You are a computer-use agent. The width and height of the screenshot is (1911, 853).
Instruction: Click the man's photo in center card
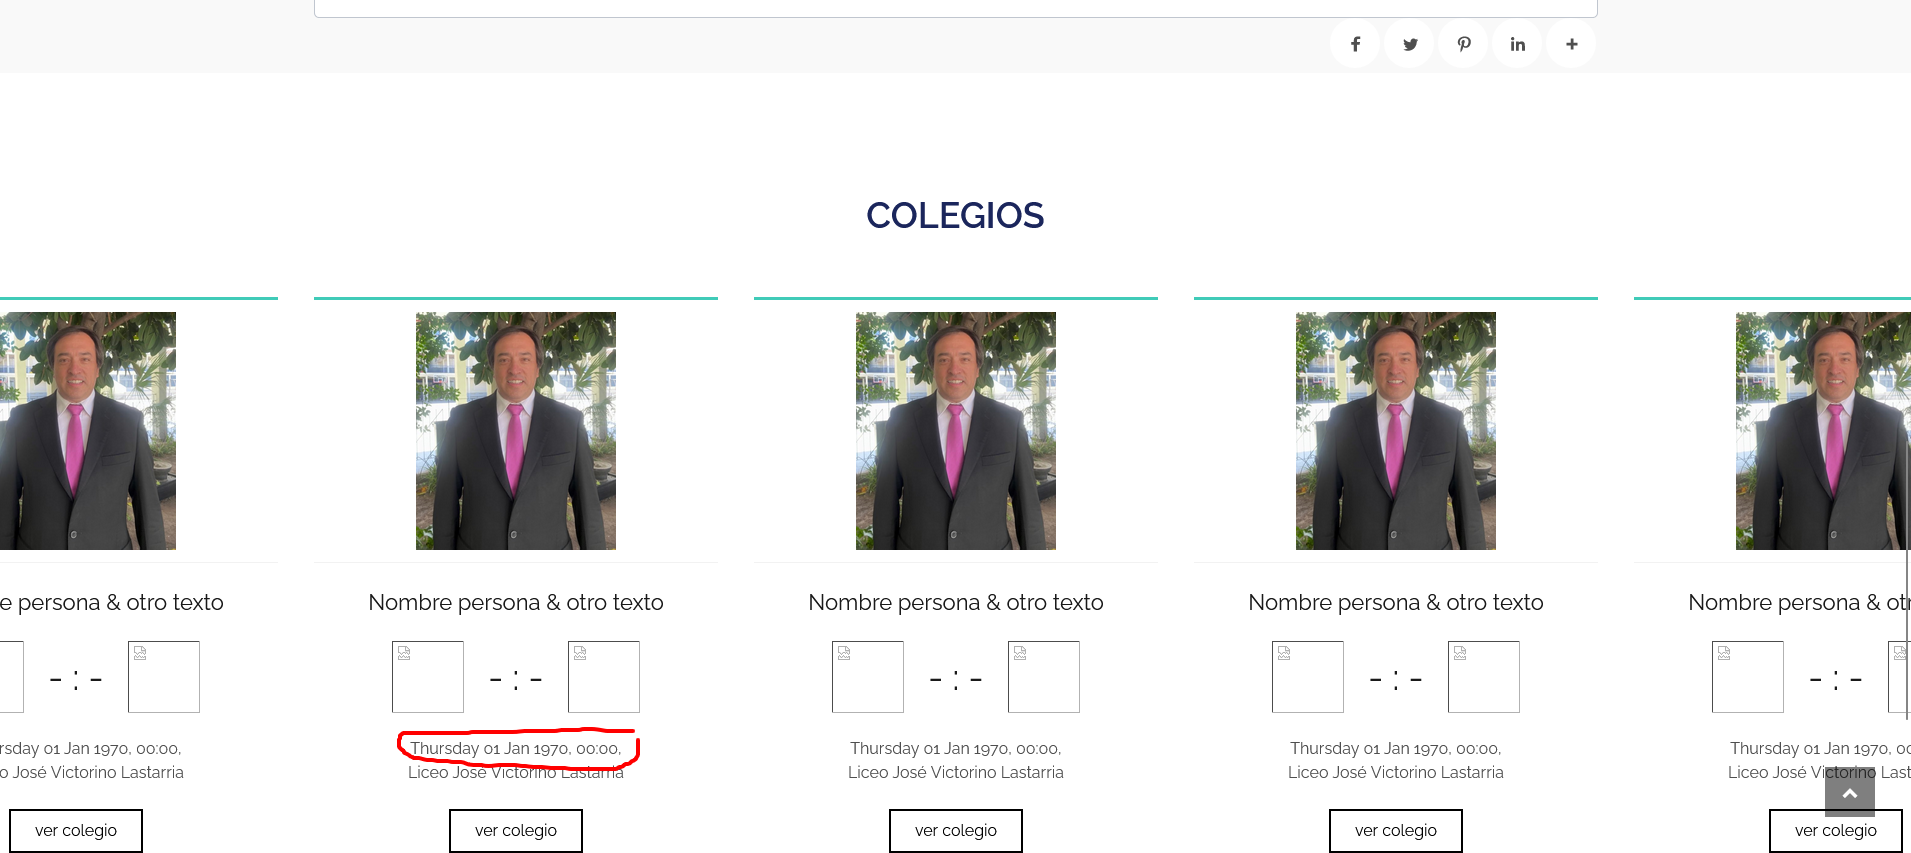click(x=956, y=431)
